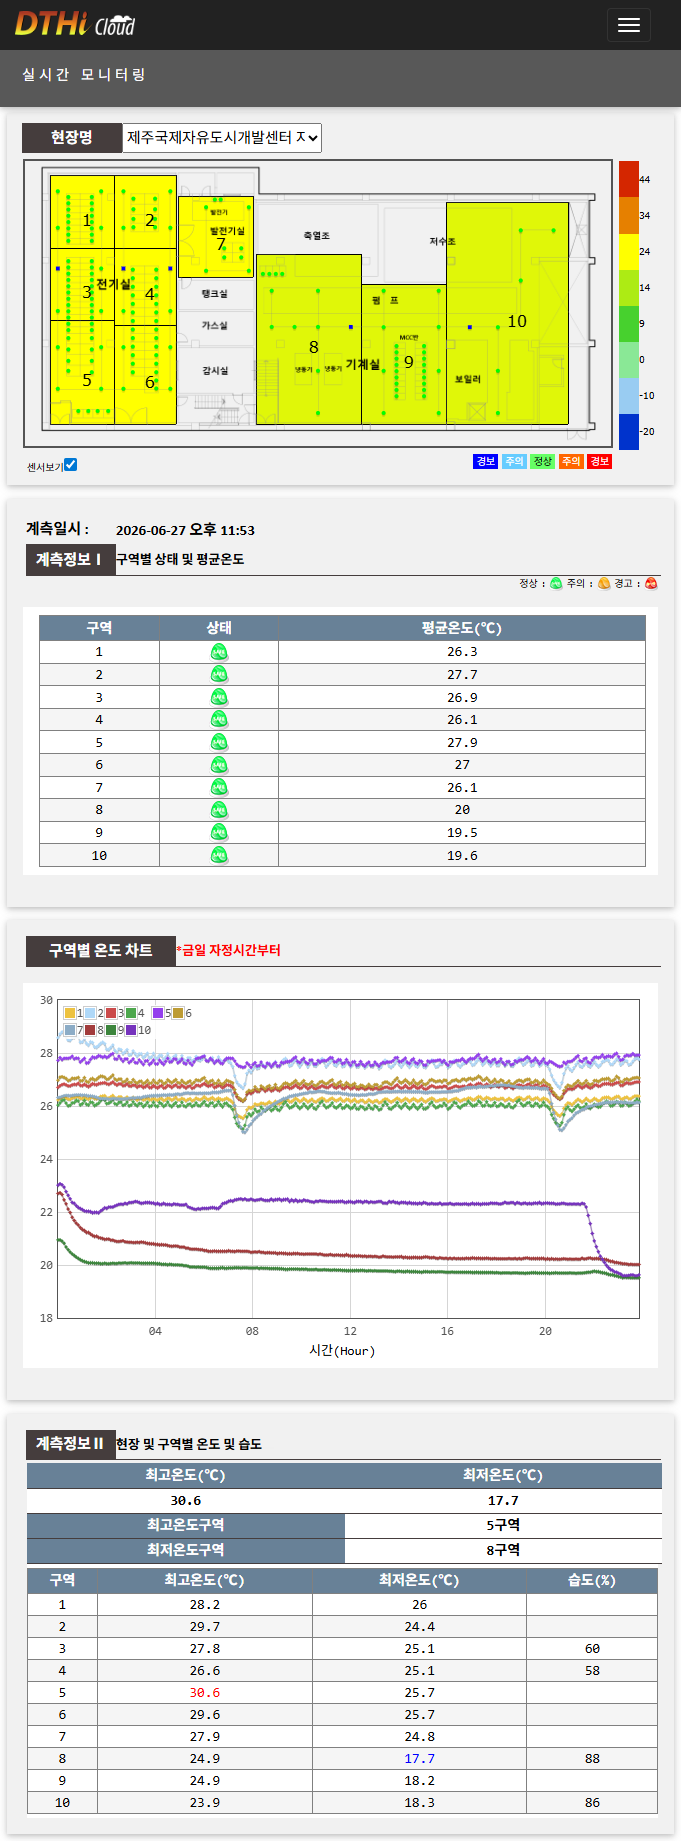This screenshot has height=1841, width=681.
Task: Click the orange 34 swatch on temperature scale
Action: 628,215
